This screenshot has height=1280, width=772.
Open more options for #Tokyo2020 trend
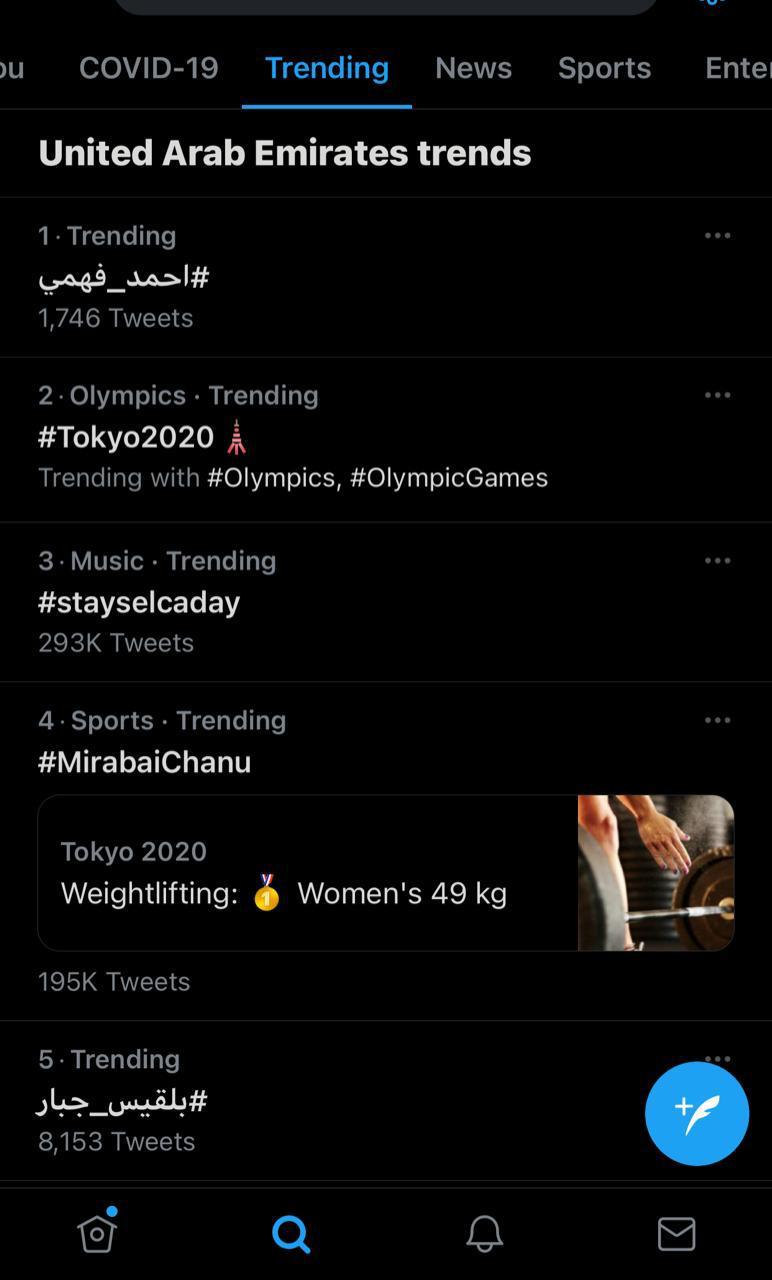[717, 395]
